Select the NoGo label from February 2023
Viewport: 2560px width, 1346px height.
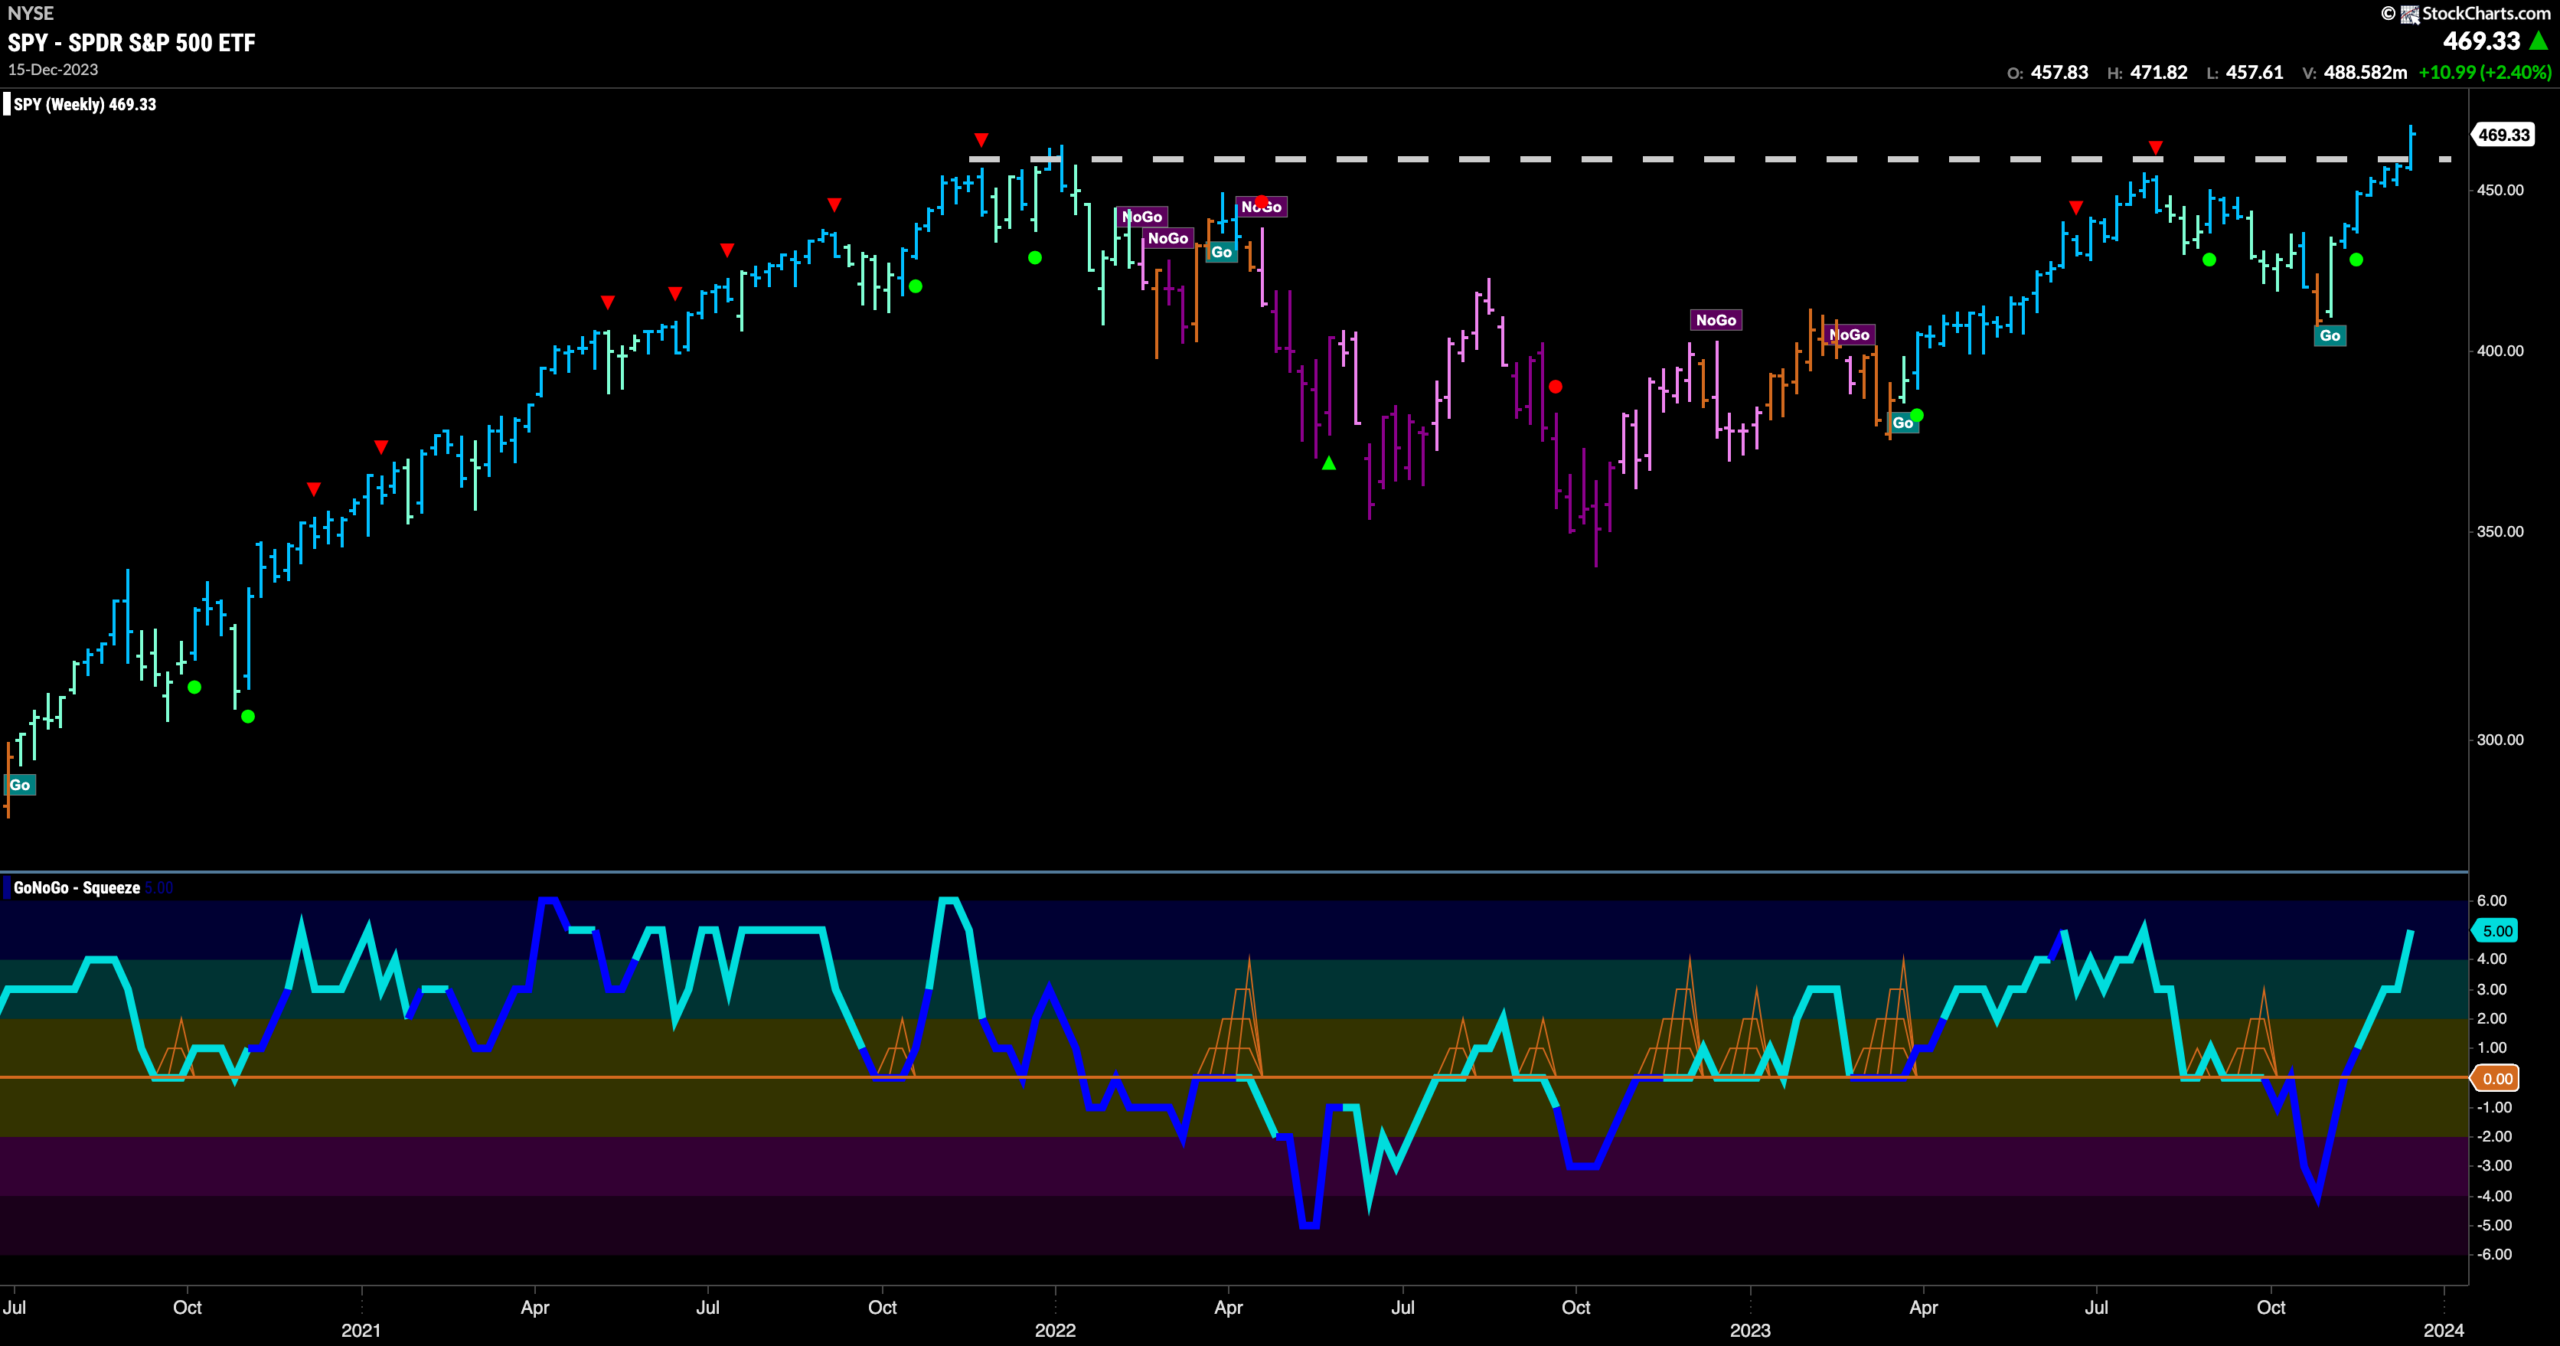1850,335
